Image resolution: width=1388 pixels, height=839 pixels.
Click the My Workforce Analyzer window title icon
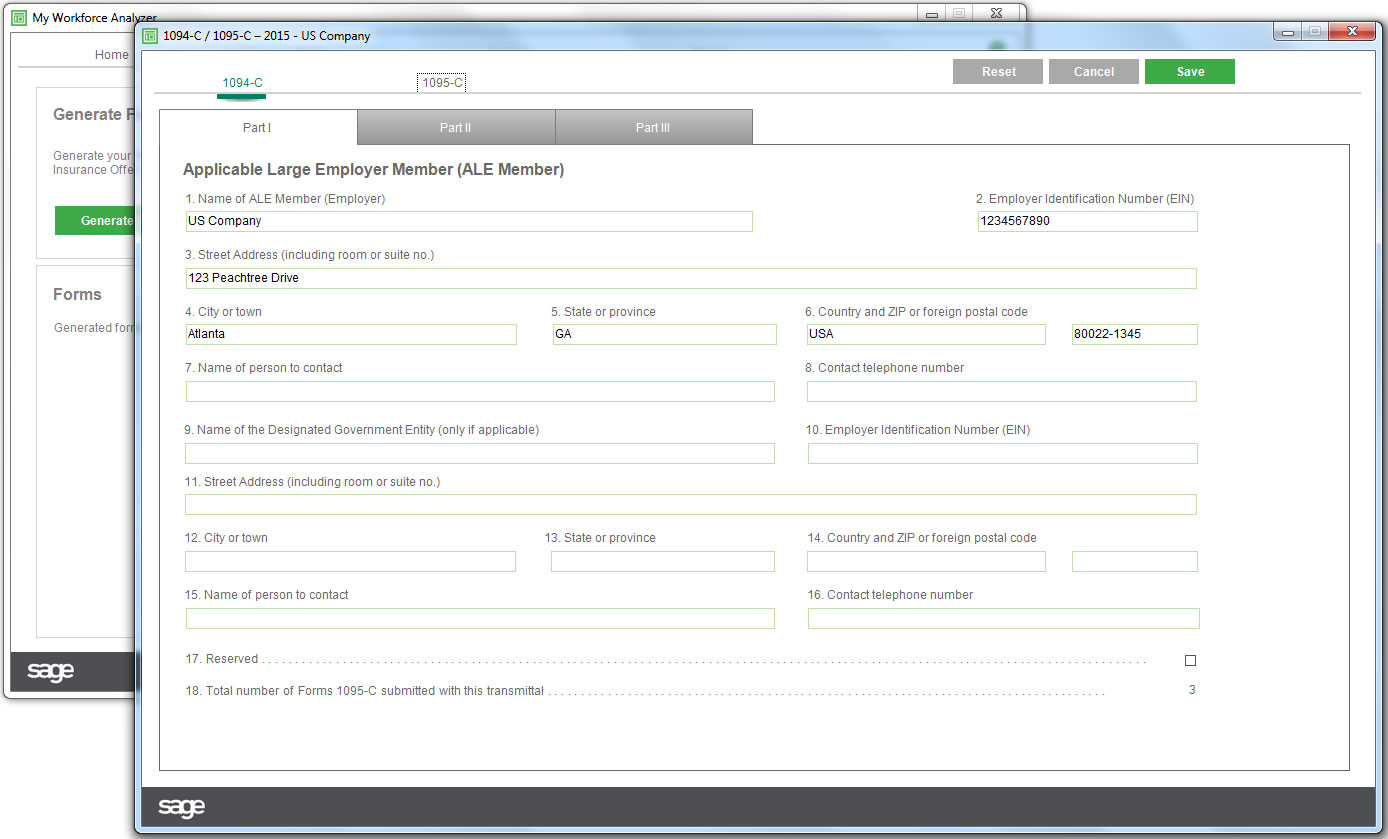tap(19, 18)
